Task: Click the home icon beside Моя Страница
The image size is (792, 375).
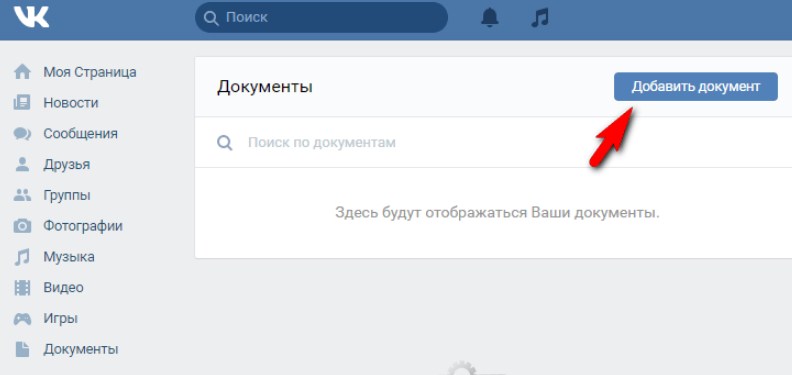Action: 22,72
